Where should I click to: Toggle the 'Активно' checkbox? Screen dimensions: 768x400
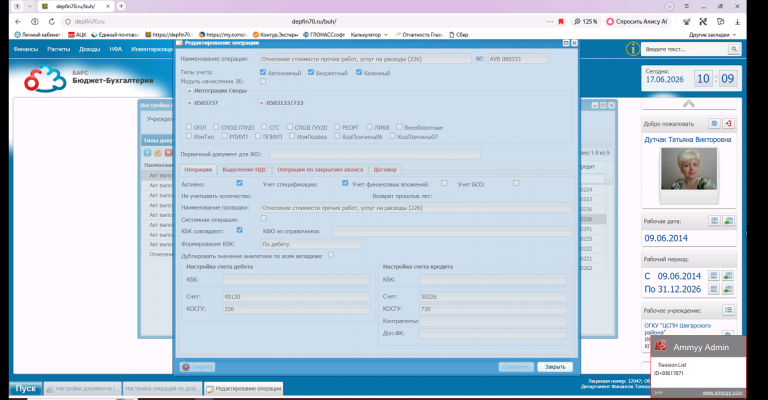(240, 183)
